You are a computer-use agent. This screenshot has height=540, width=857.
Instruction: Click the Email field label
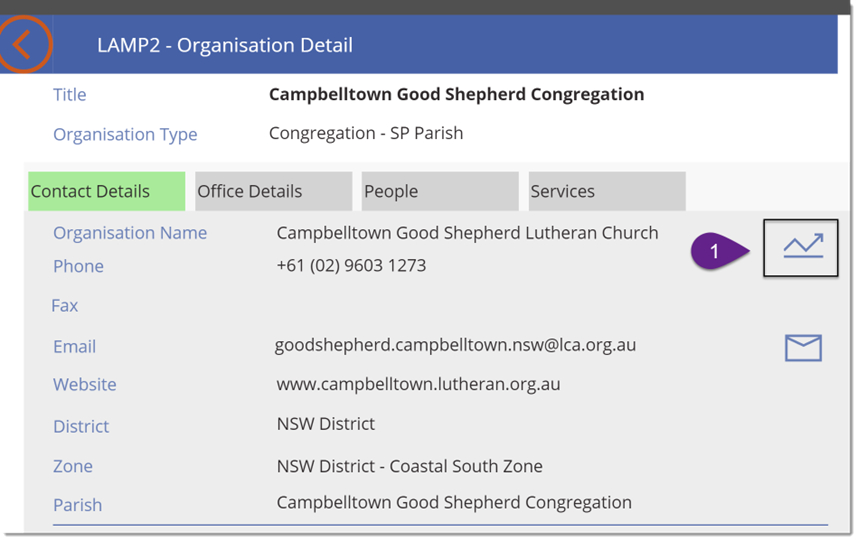point(74,347)
